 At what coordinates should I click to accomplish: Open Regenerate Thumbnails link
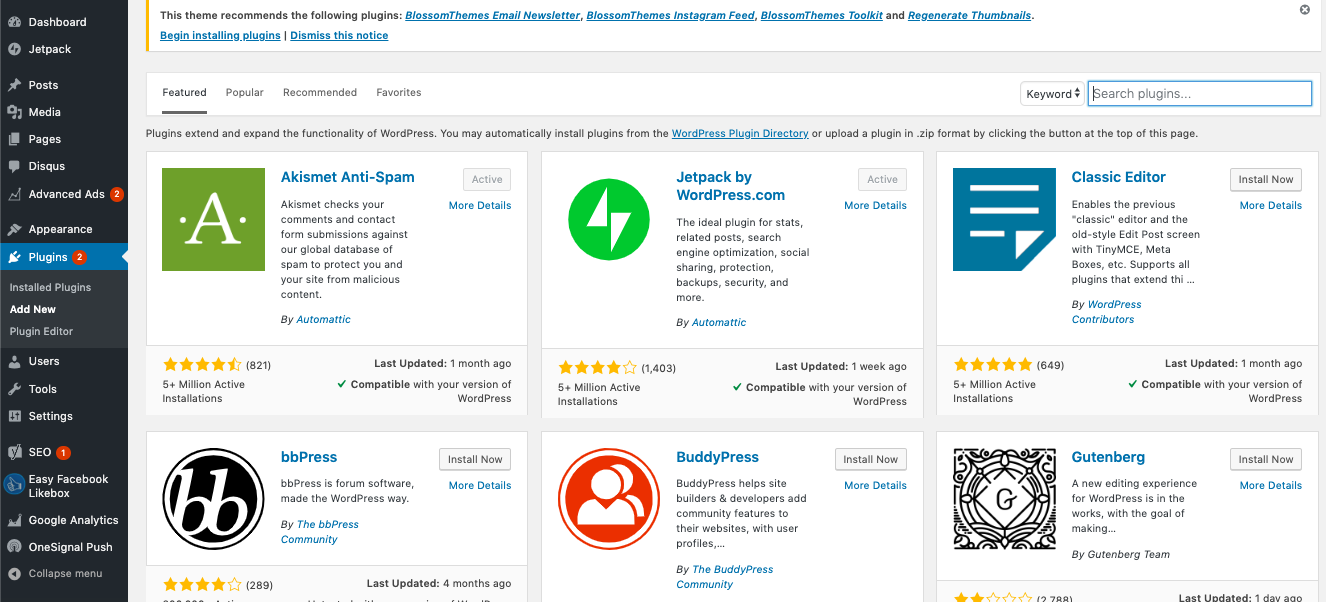point(970,16)
